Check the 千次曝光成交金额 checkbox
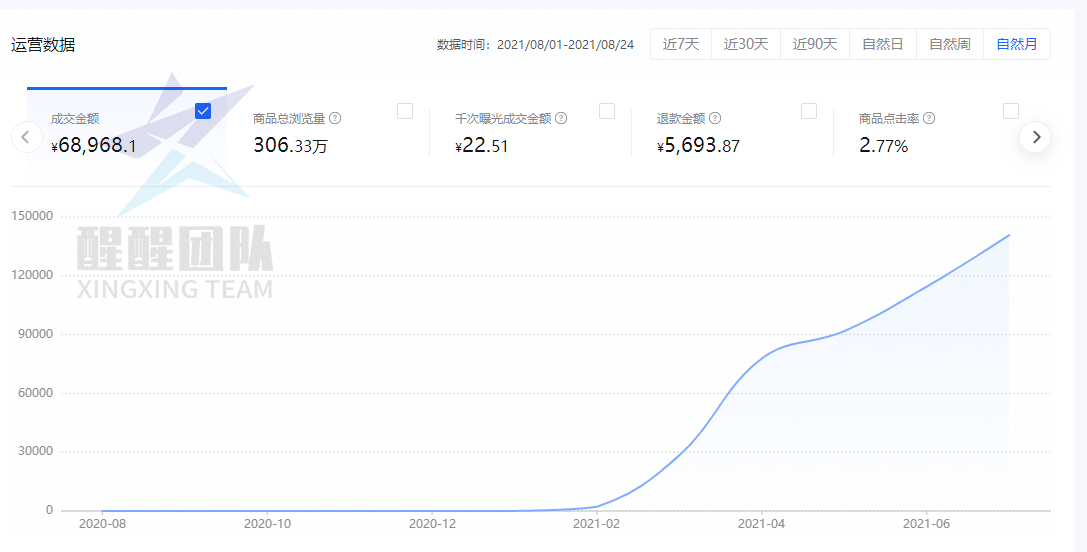Viewport: 1087px width, 552px height. coord(607,111)
